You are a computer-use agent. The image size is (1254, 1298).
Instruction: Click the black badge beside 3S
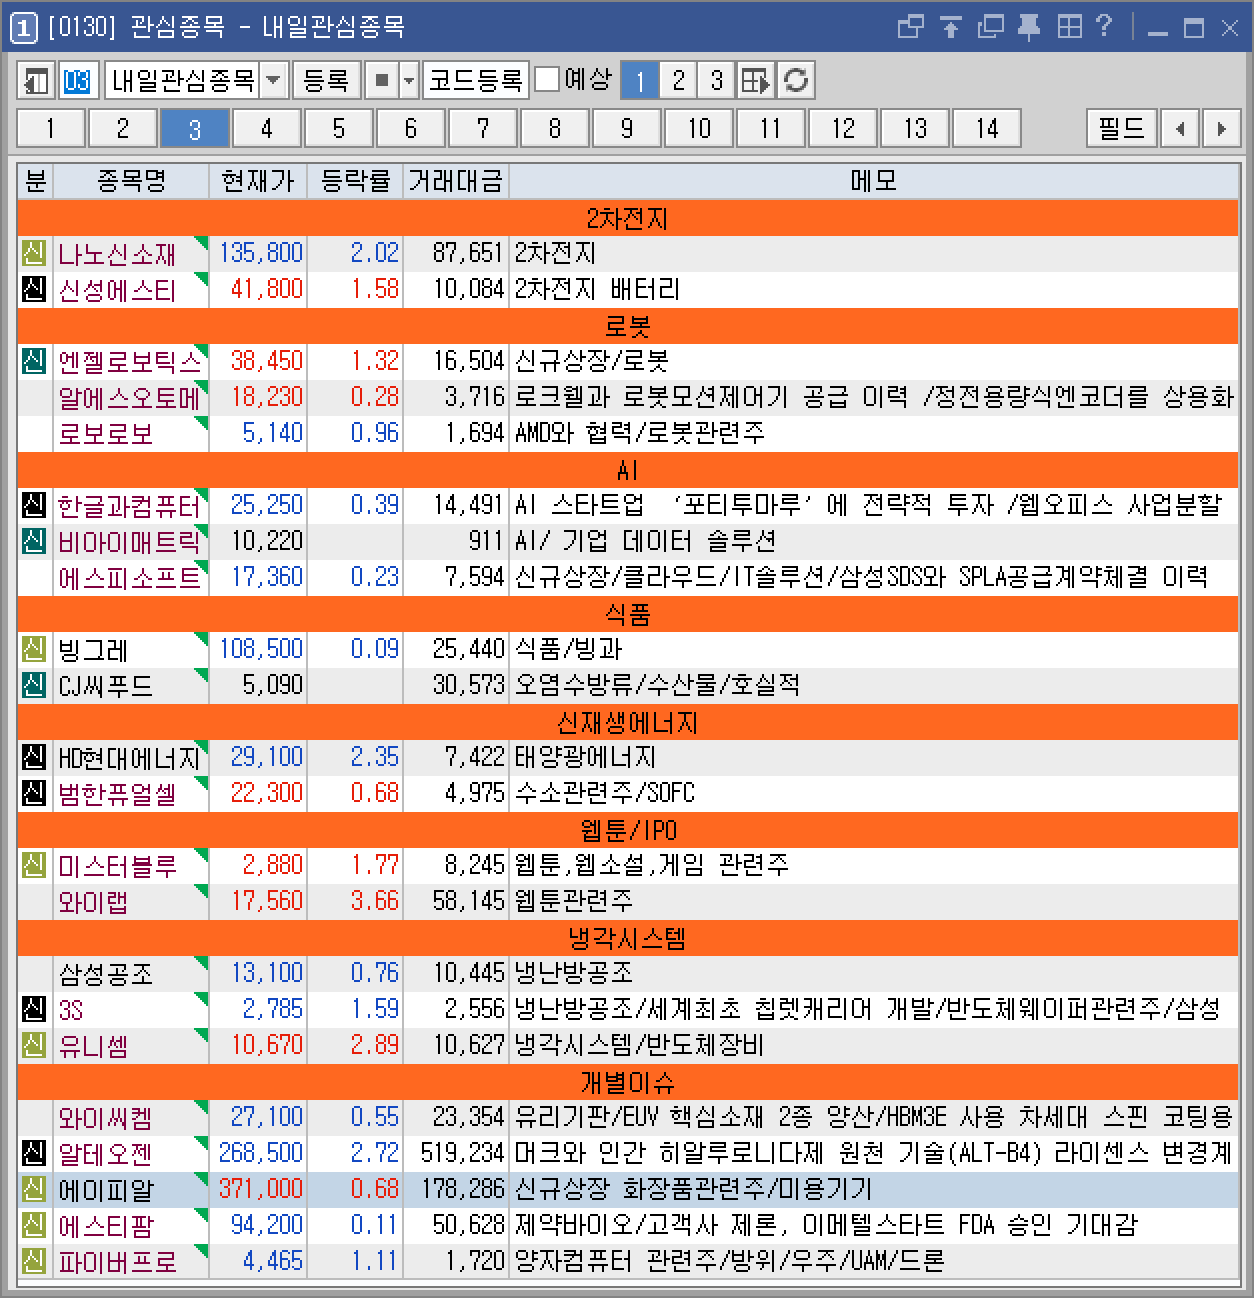pos(34,1009)
